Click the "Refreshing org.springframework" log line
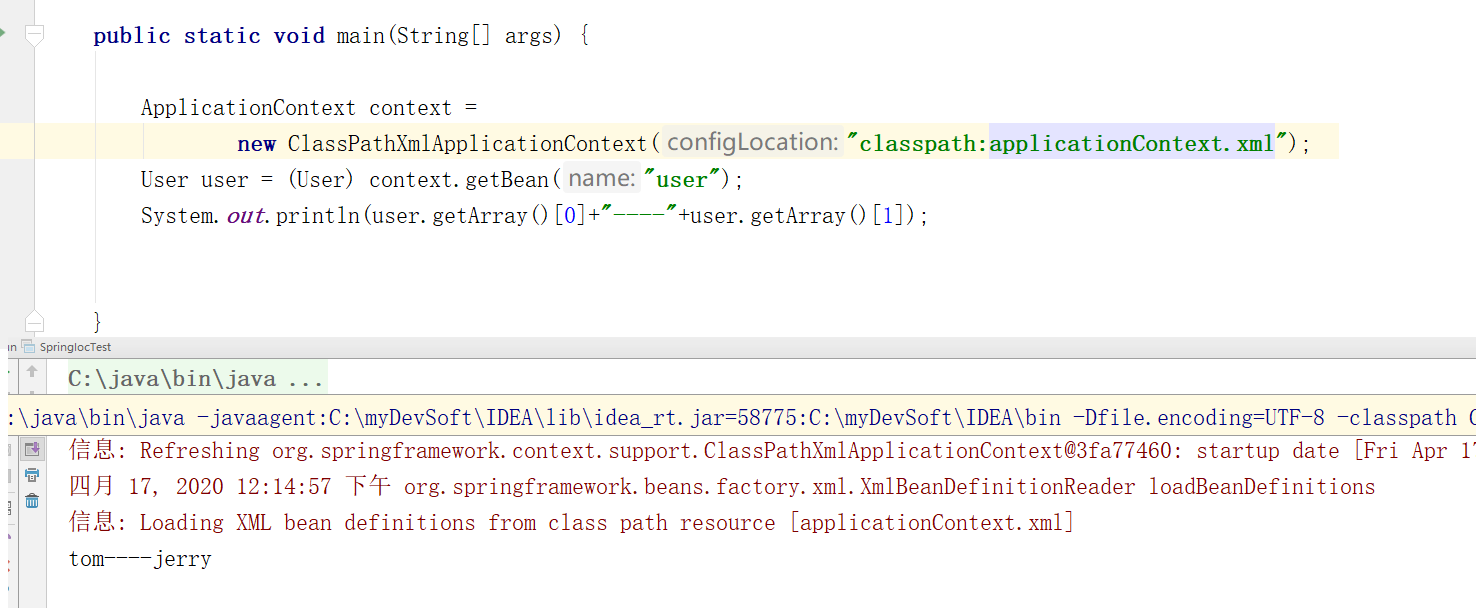 pos(772,451)
